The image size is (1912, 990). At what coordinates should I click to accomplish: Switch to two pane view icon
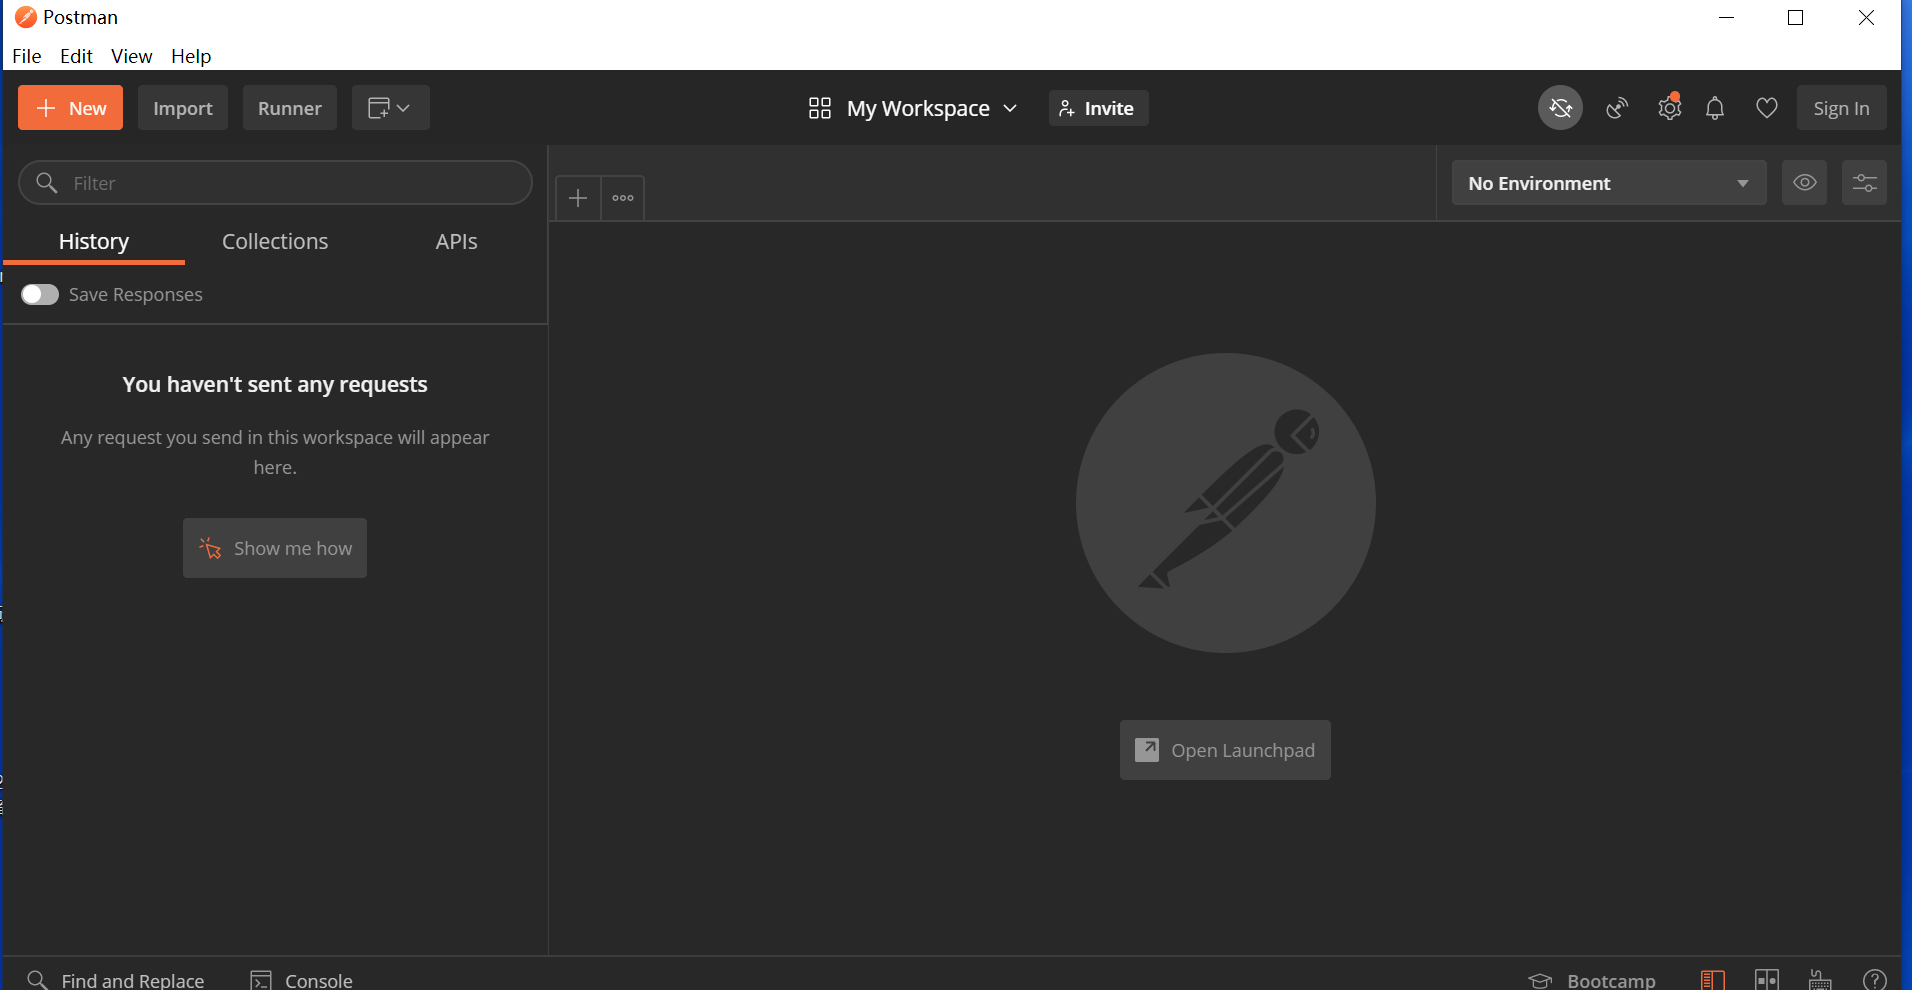1767,980
